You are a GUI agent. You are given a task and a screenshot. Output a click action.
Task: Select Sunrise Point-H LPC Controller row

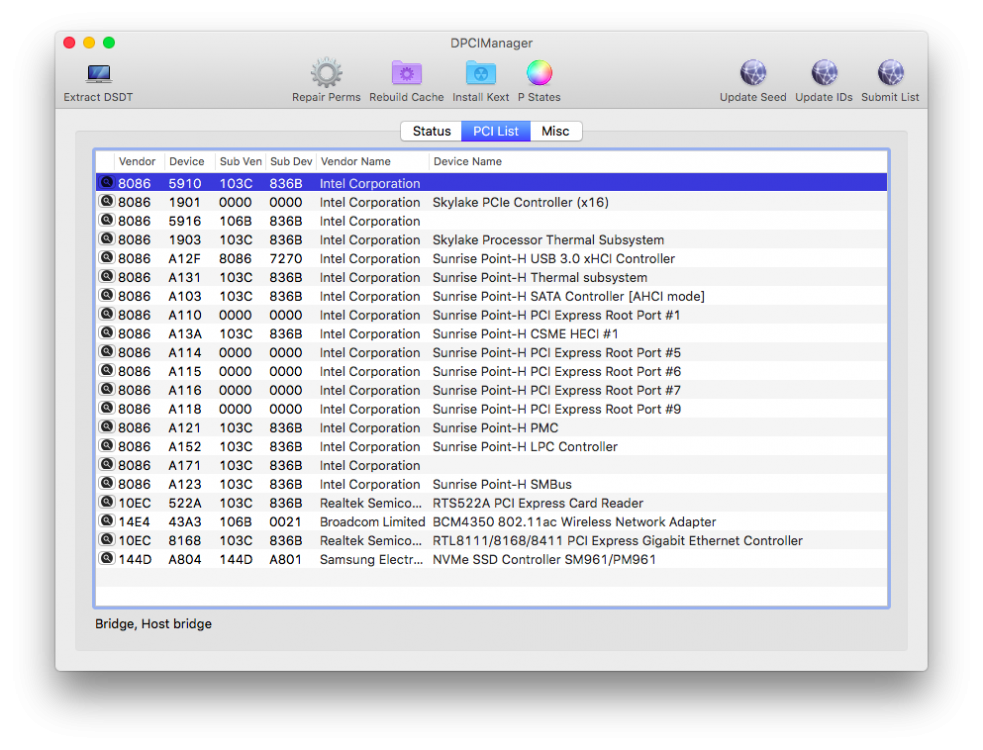coord(492,446)
